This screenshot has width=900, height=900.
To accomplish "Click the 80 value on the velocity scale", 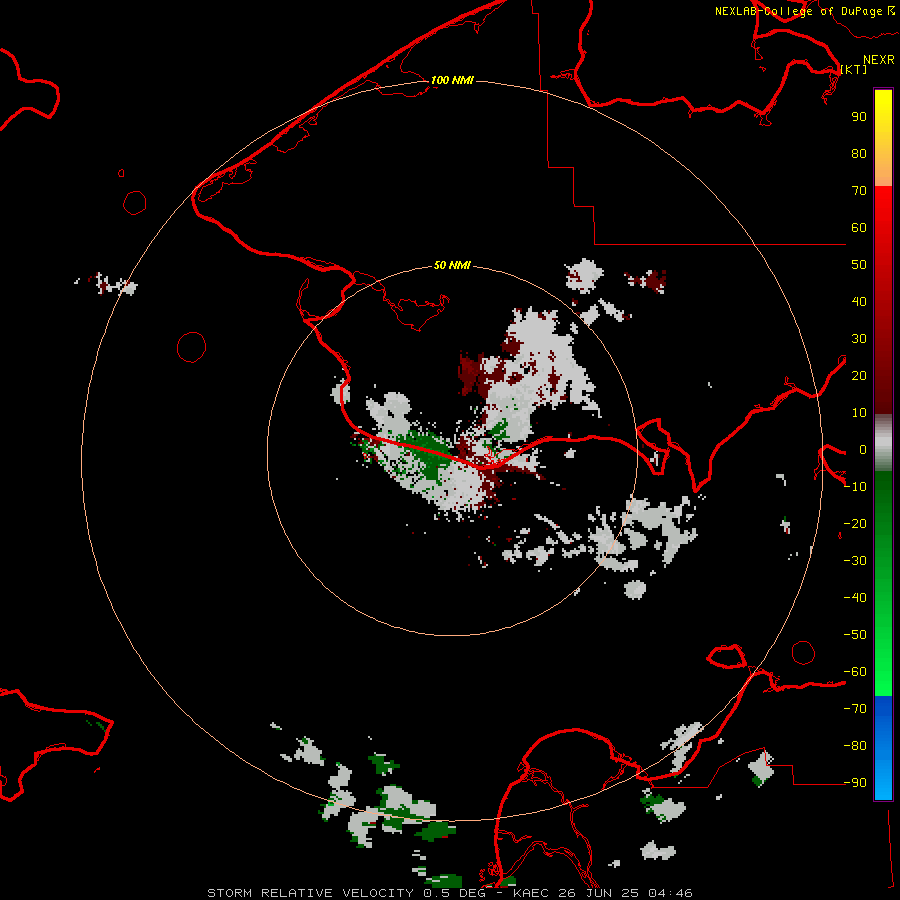I will coord(859,153).
